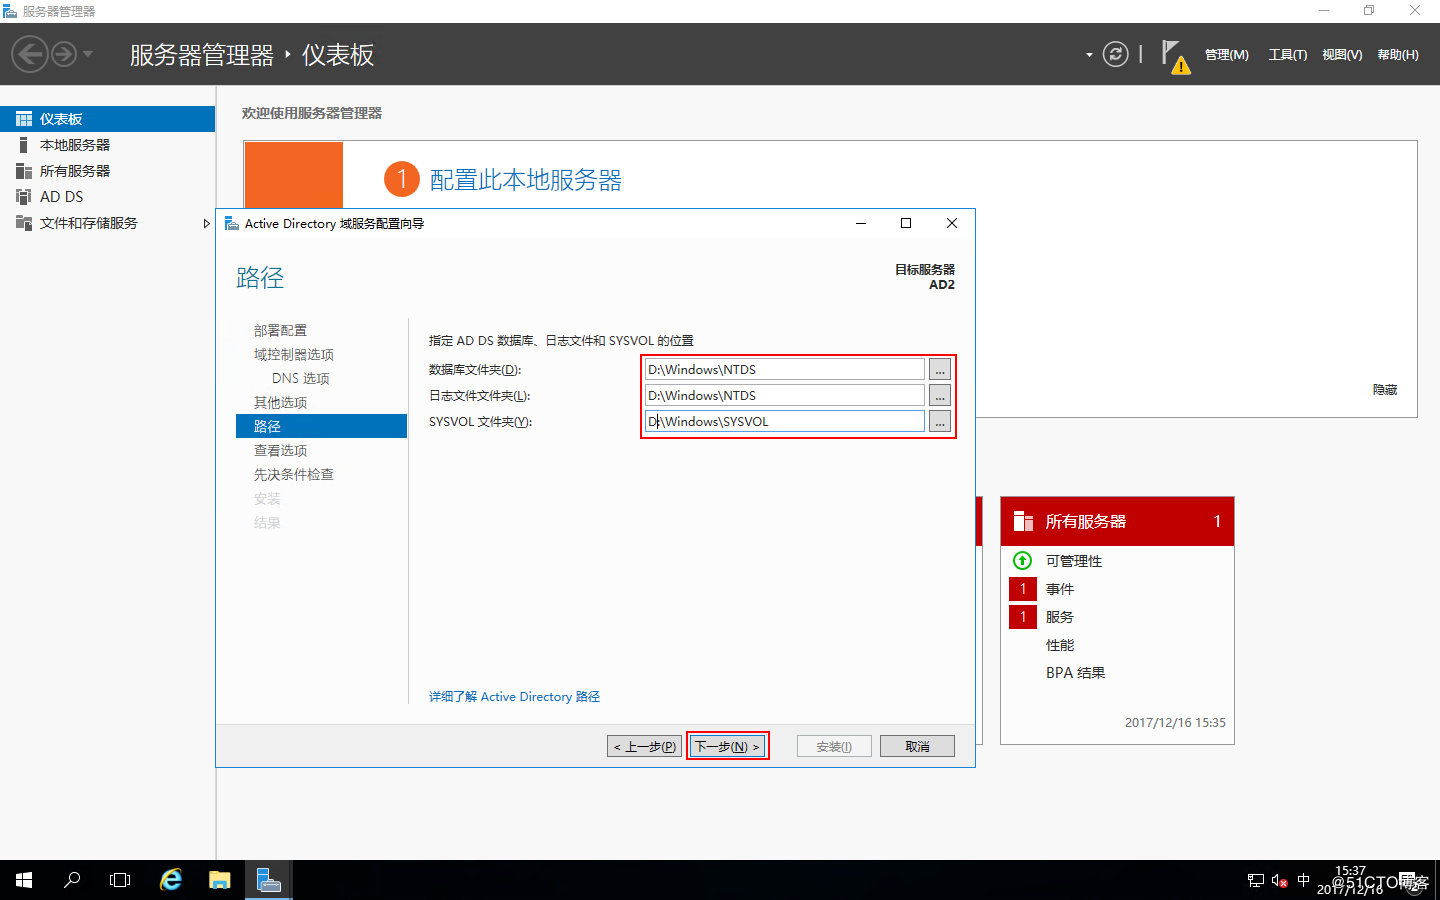Image resolution: width=1440 pixels, height=900 pixels.
Task: Click the network tray icon
Action: point(1256,881)
